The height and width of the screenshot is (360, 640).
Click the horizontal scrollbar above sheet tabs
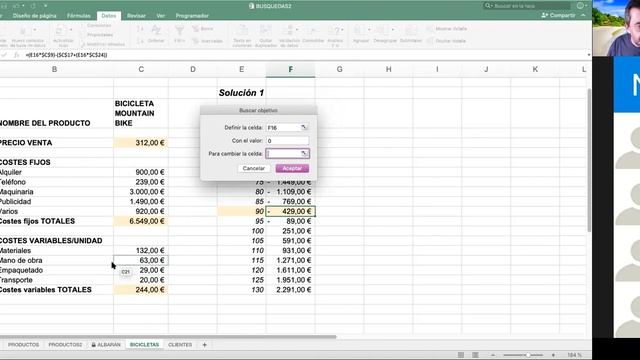click(x=167, y=337)
